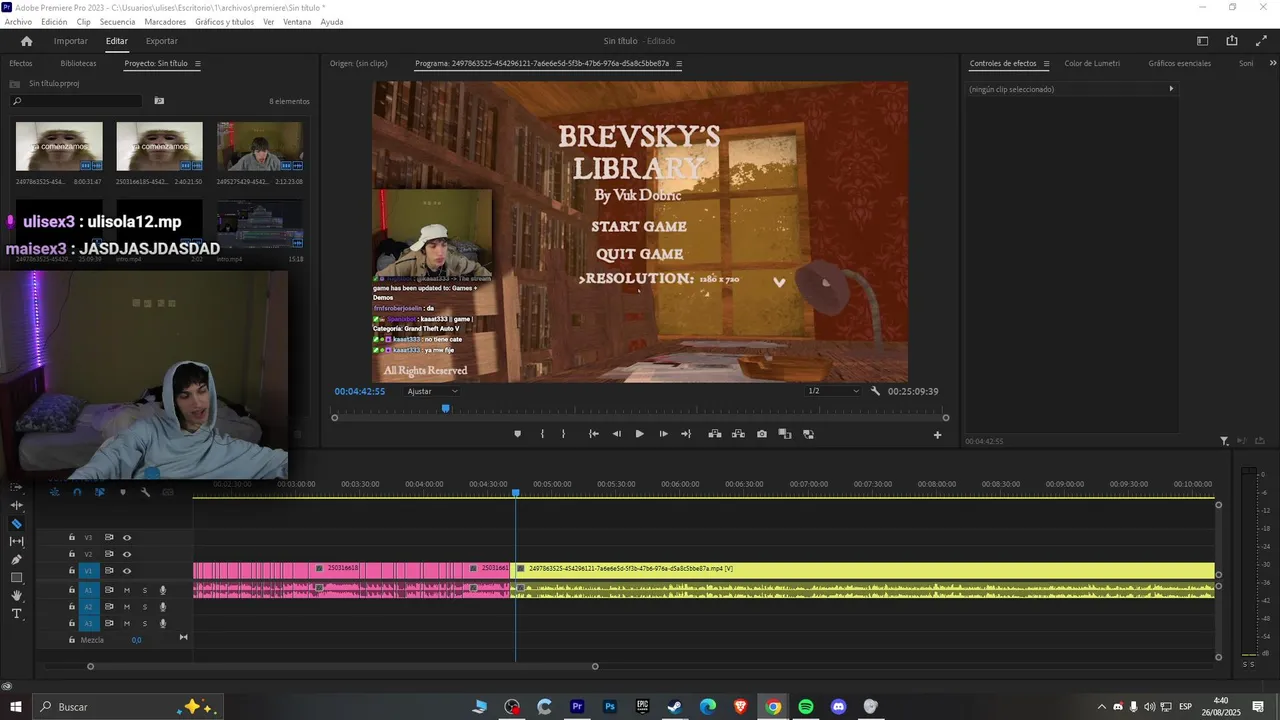
Task: Toggle visibility of track V1
Action: (127, 571)
